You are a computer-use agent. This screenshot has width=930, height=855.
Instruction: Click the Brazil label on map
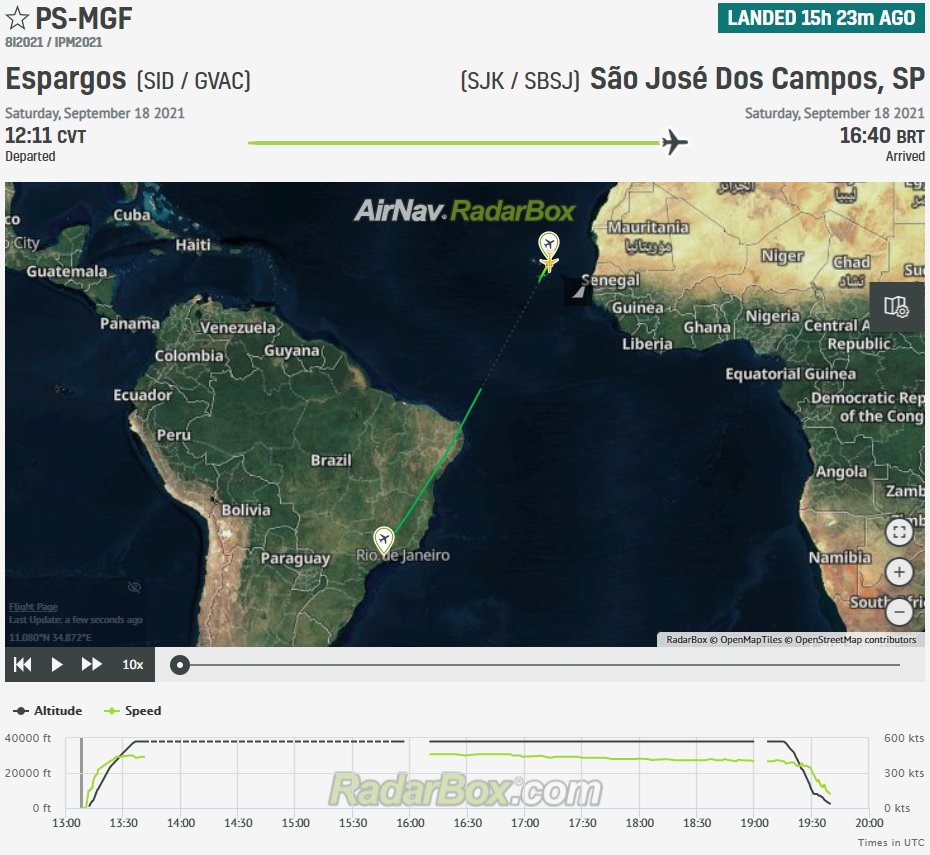[x=331, y=460]
